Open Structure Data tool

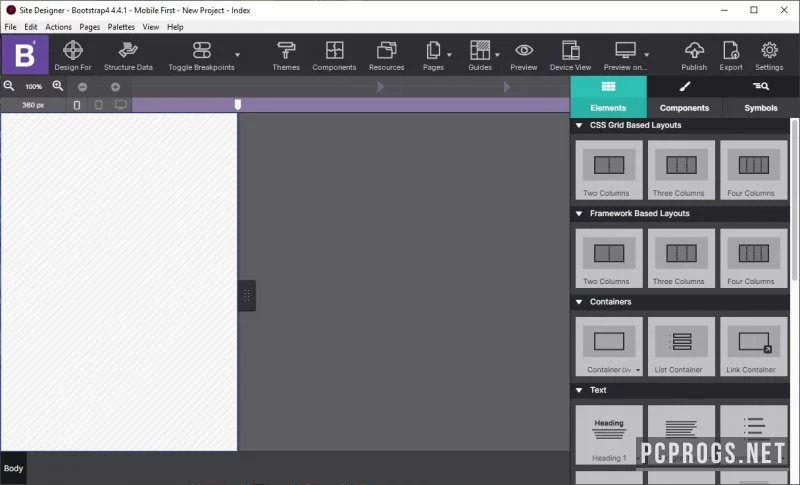click(x=128, y=56)
